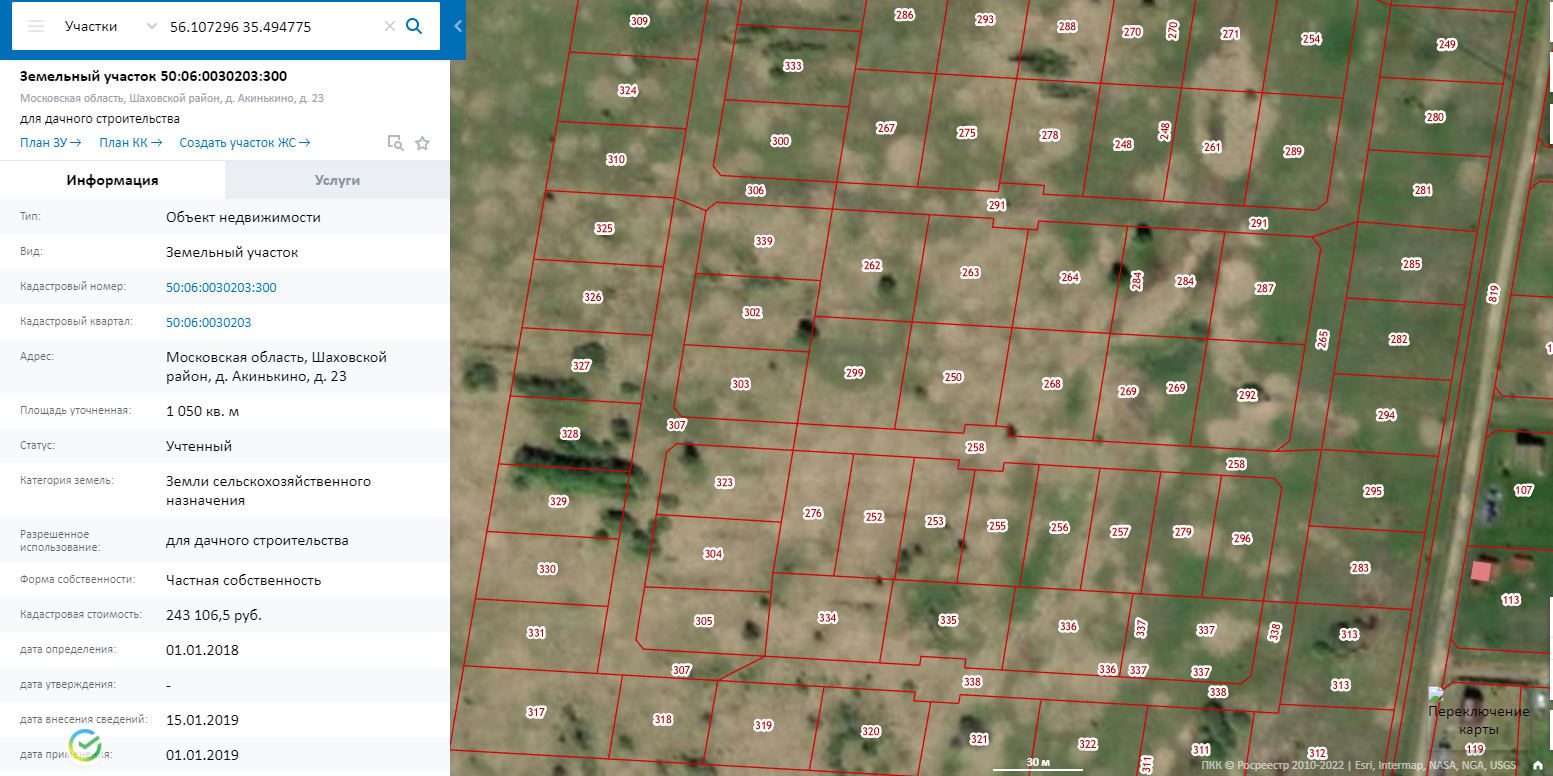Select parcel 299 on the map
Screen dimensions: 1553x776
853,373
